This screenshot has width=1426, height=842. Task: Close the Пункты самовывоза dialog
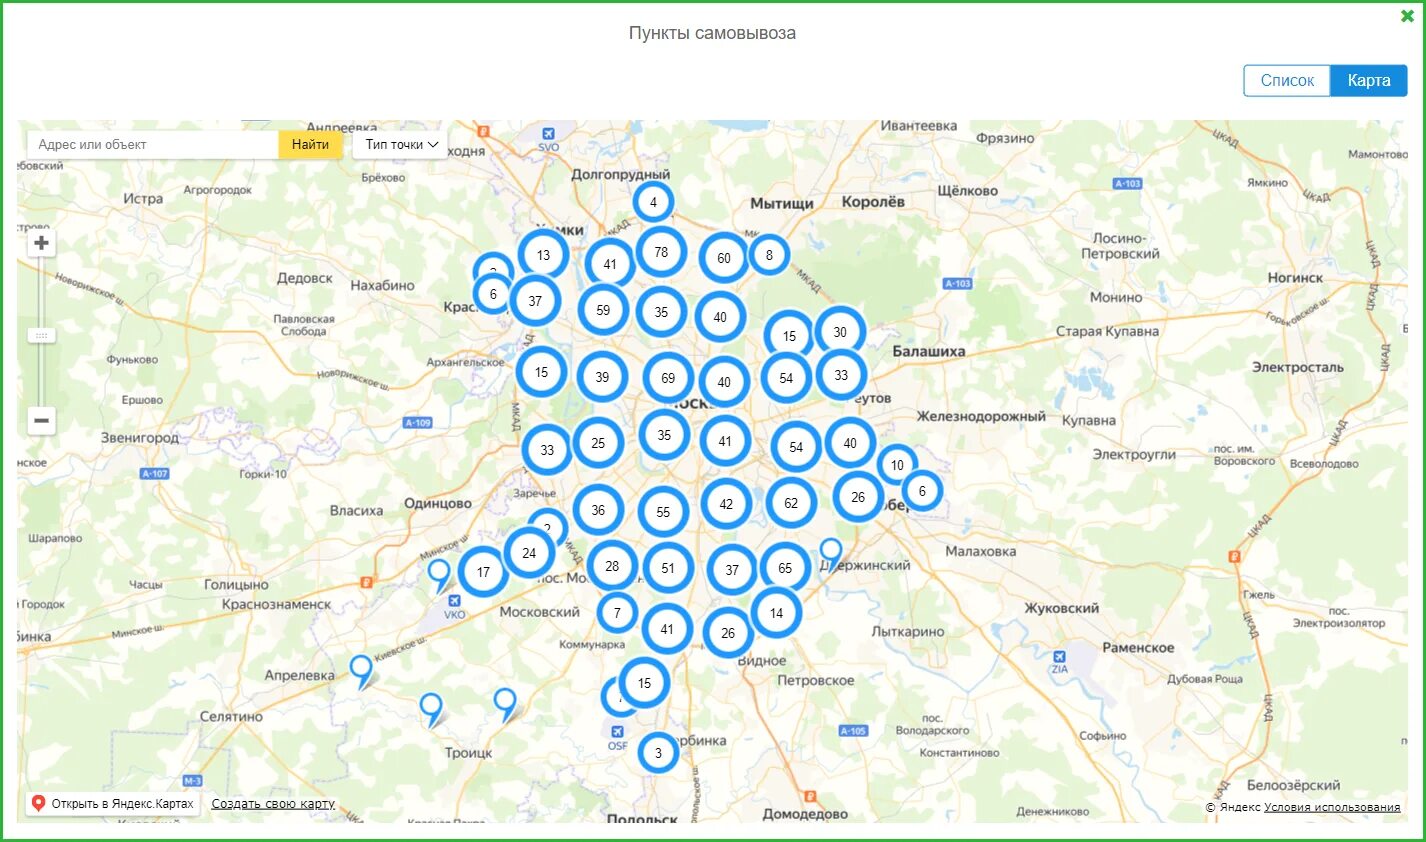click(1408, 16)
